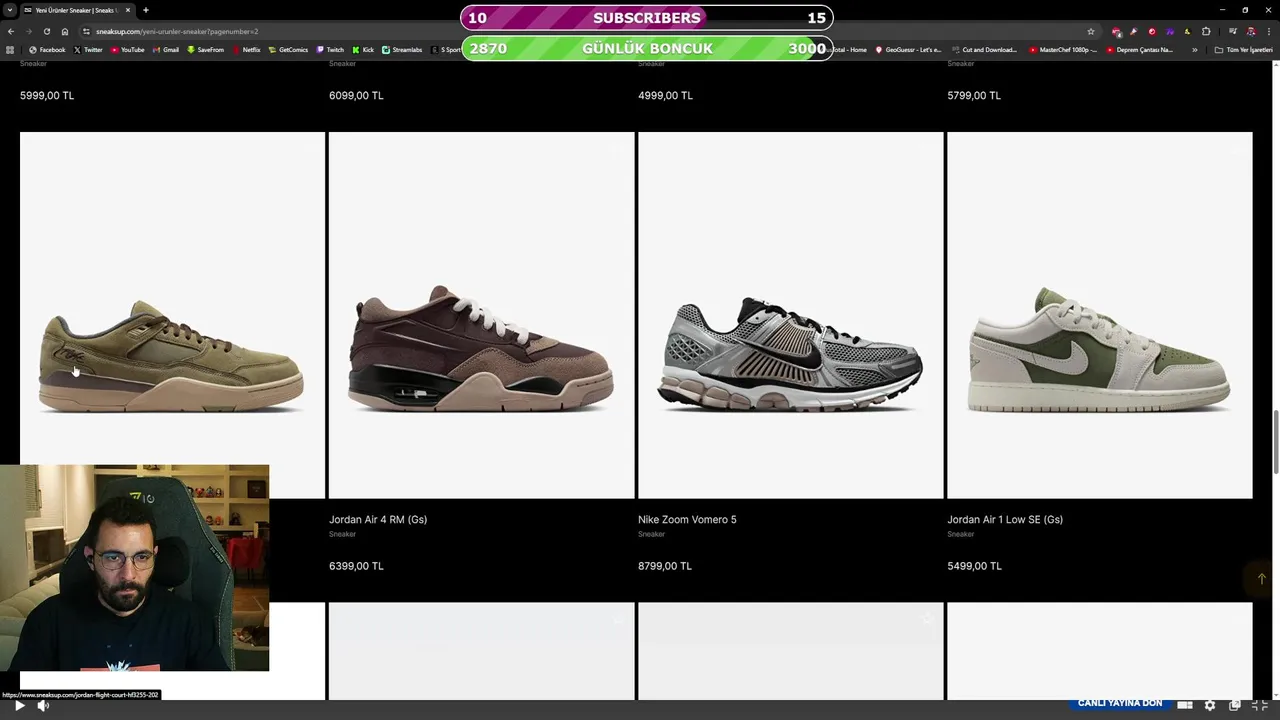Click the back-to-top arrow button
This screenshot has width=1280, height=720.
(1260, 579)
